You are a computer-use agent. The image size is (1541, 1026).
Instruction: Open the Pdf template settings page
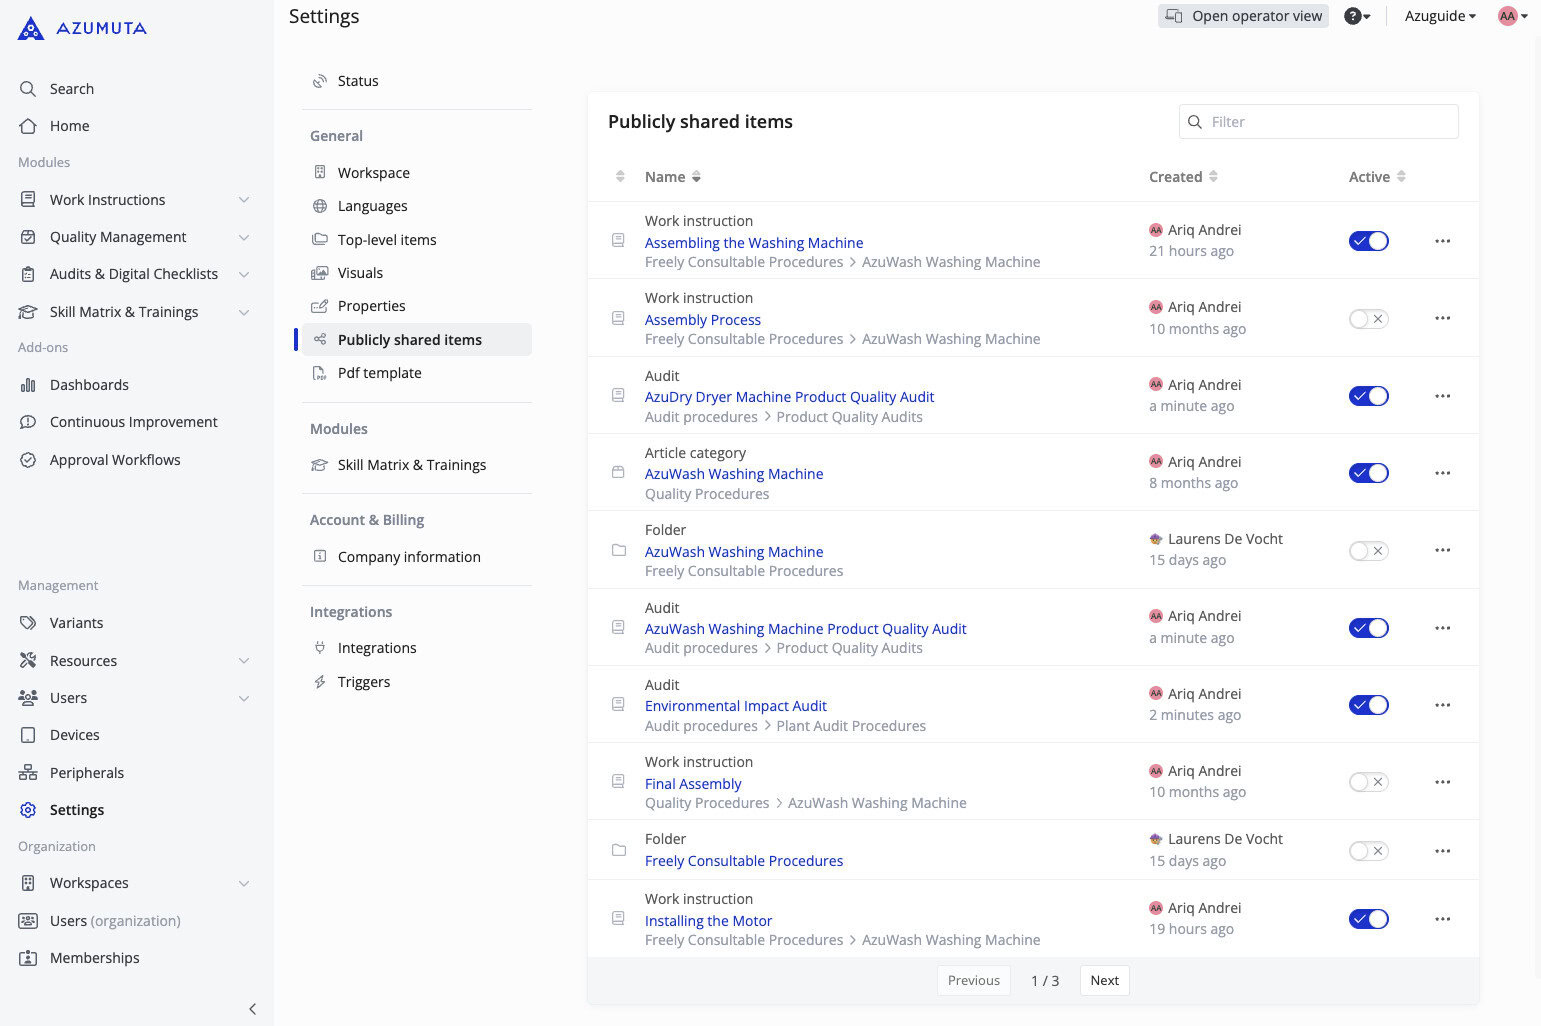(x=379, y=373)
